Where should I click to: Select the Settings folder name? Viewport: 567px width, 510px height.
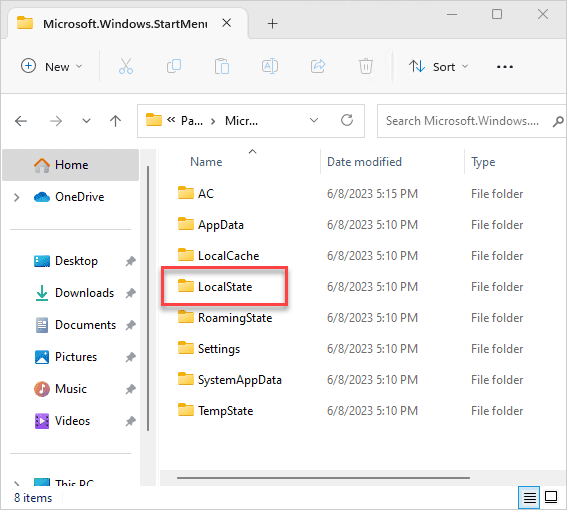(219, 349)
